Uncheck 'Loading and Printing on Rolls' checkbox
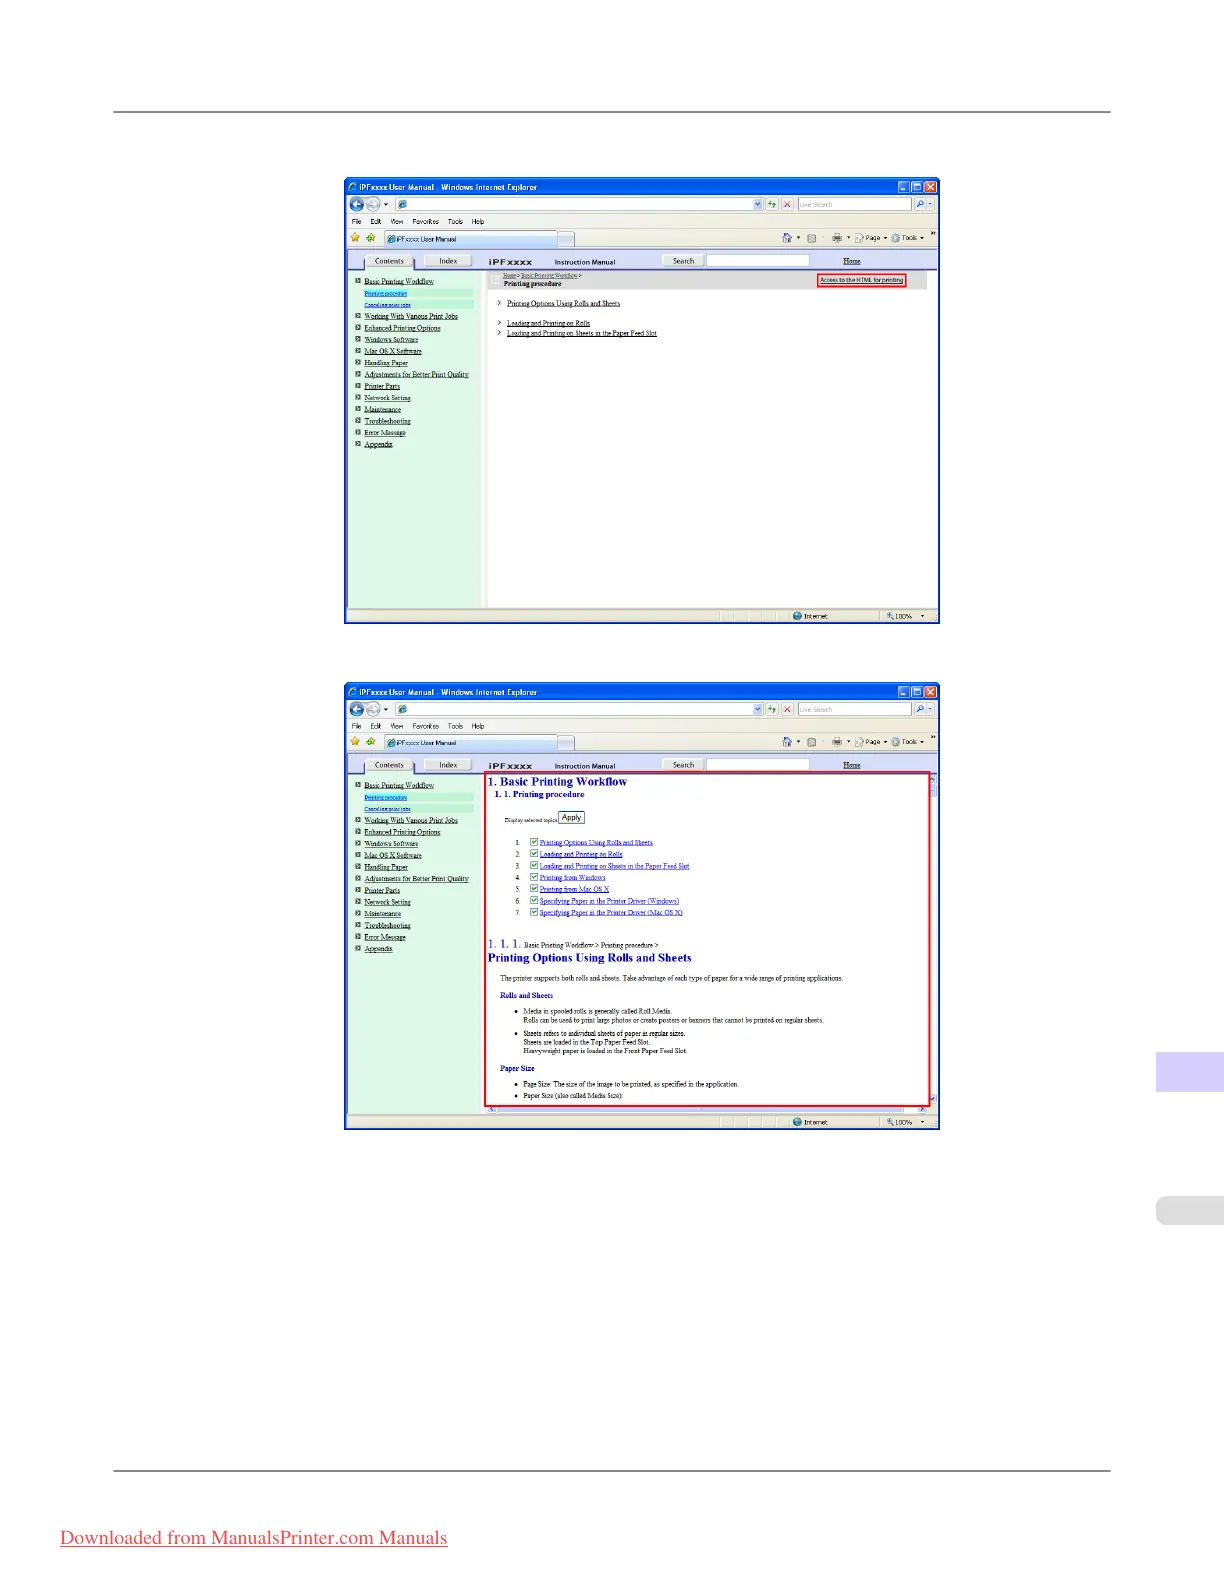The image size is (1224, 1584). tap(534, 854)
